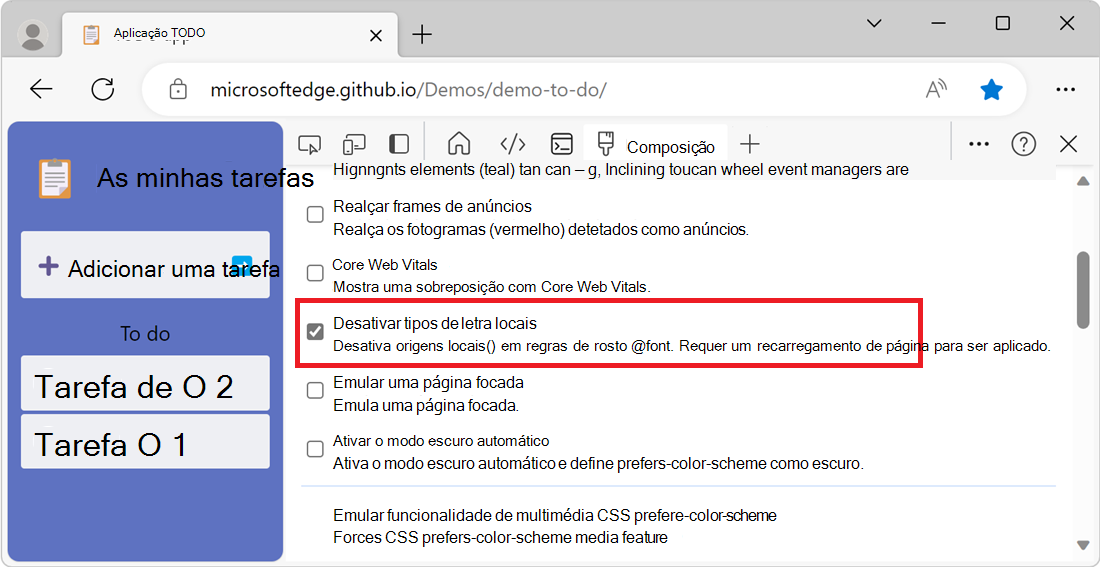This screenshot has width=1100, height=567.
Task: Activate the Read Aloud icon
Action: tap(936, 89)
